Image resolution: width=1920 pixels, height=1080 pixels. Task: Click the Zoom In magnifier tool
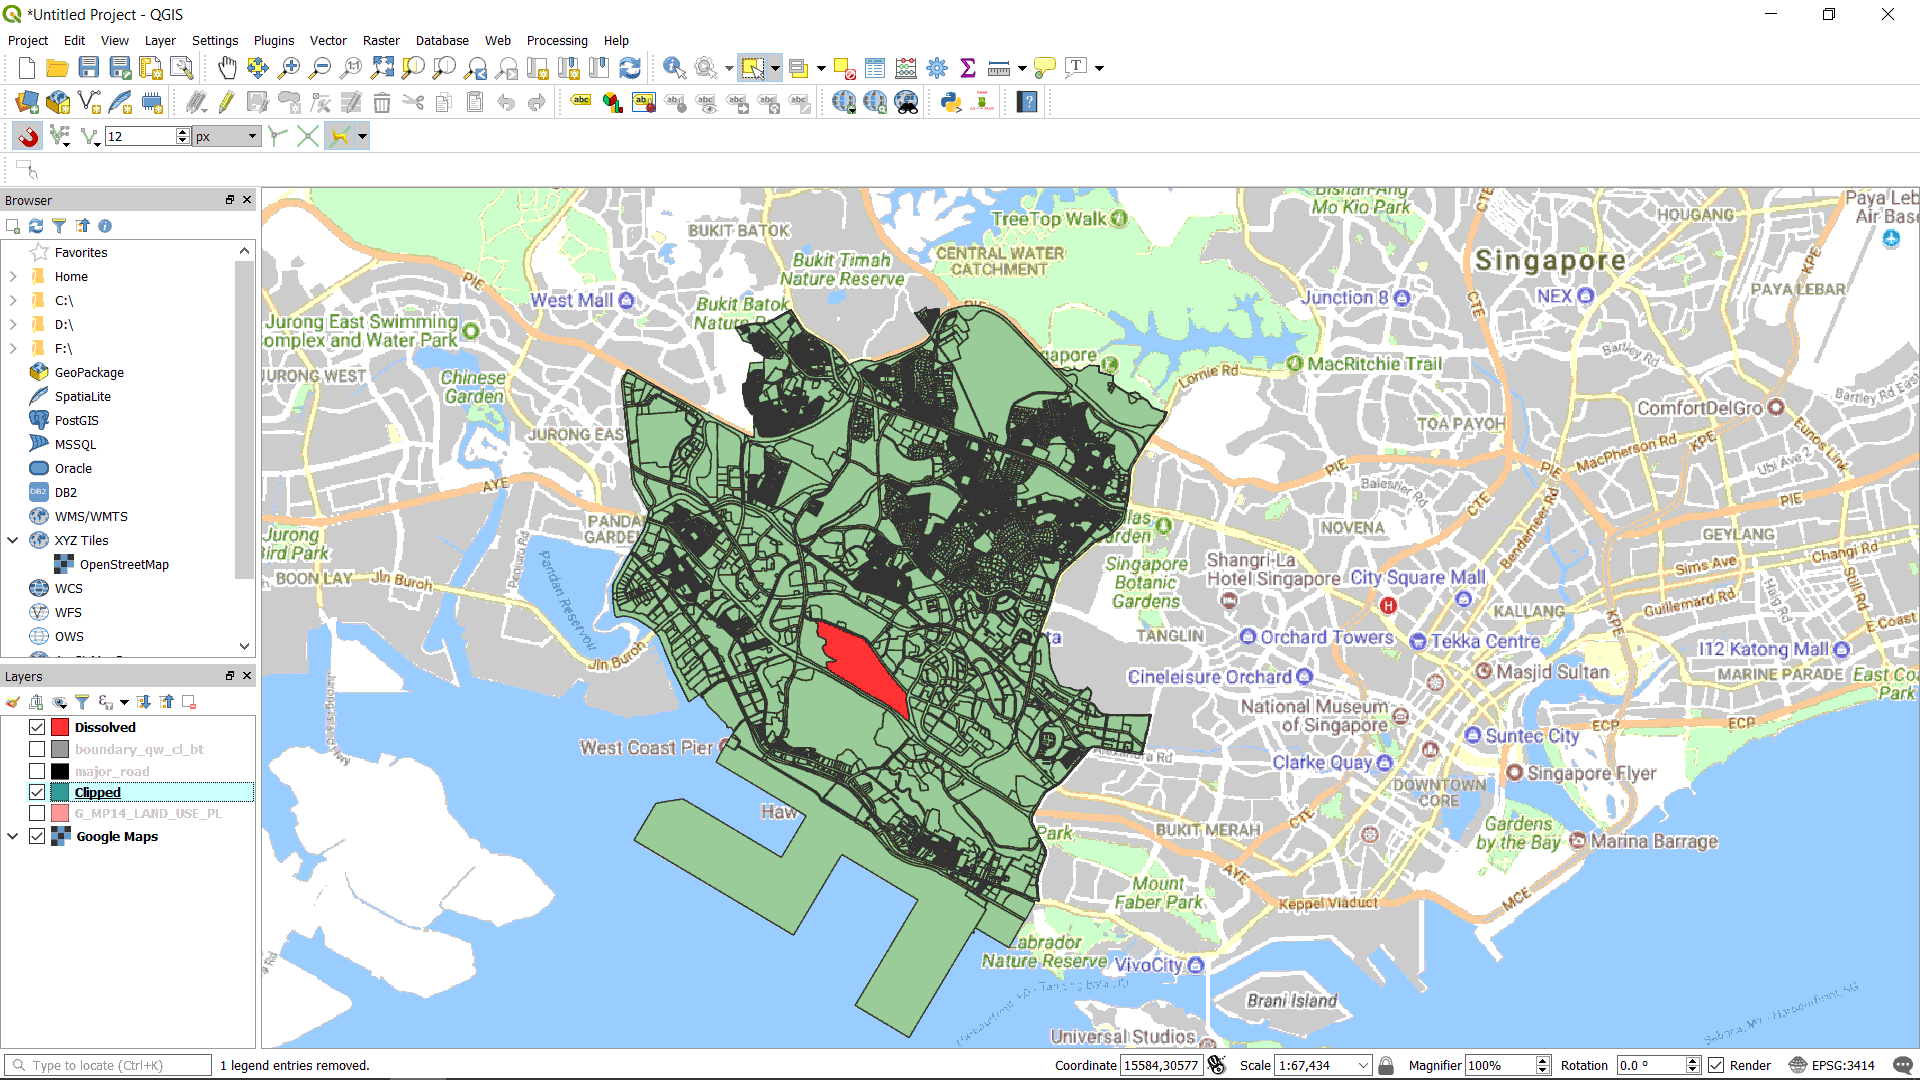point(289,68)
